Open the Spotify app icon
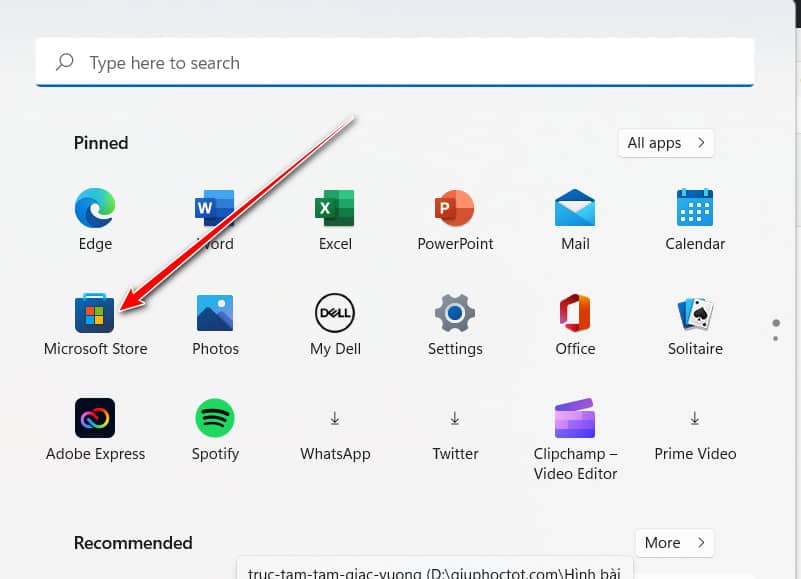Viewport: 801px width, 579px height. pyautogui.click(x=215, y=418)
